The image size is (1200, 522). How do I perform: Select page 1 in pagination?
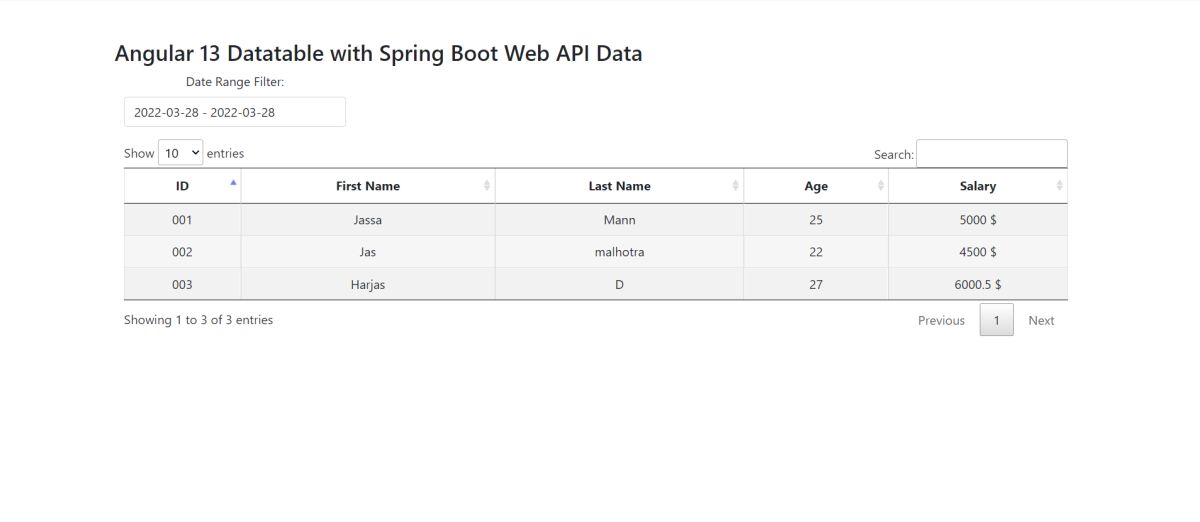tap(996, 320)
